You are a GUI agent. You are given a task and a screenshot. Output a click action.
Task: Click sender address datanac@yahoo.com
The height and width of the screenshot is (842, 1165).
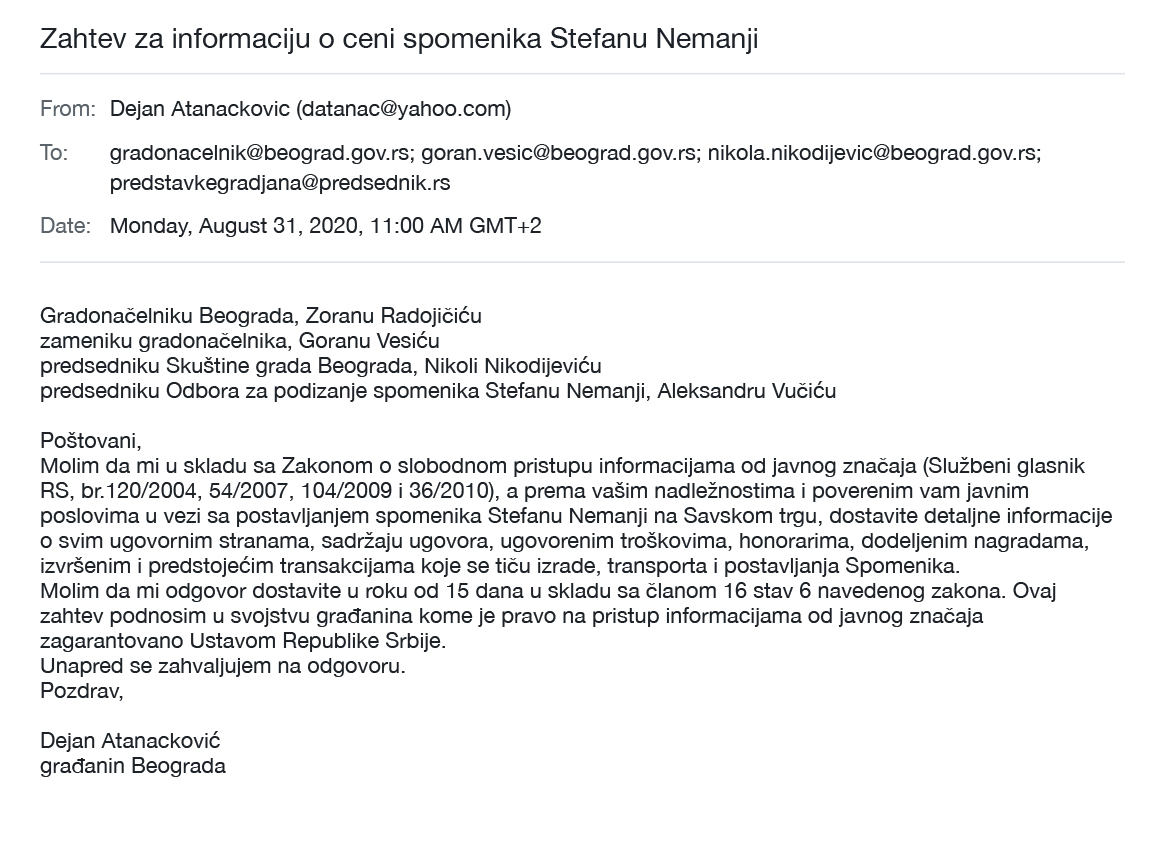(403, 109)
